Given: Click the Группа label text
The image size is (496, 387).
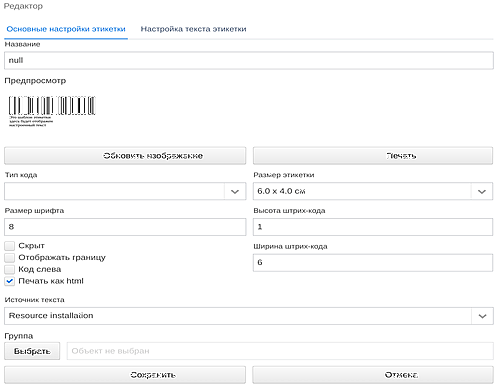Looking at the screenshot, I should click(19, 336).
